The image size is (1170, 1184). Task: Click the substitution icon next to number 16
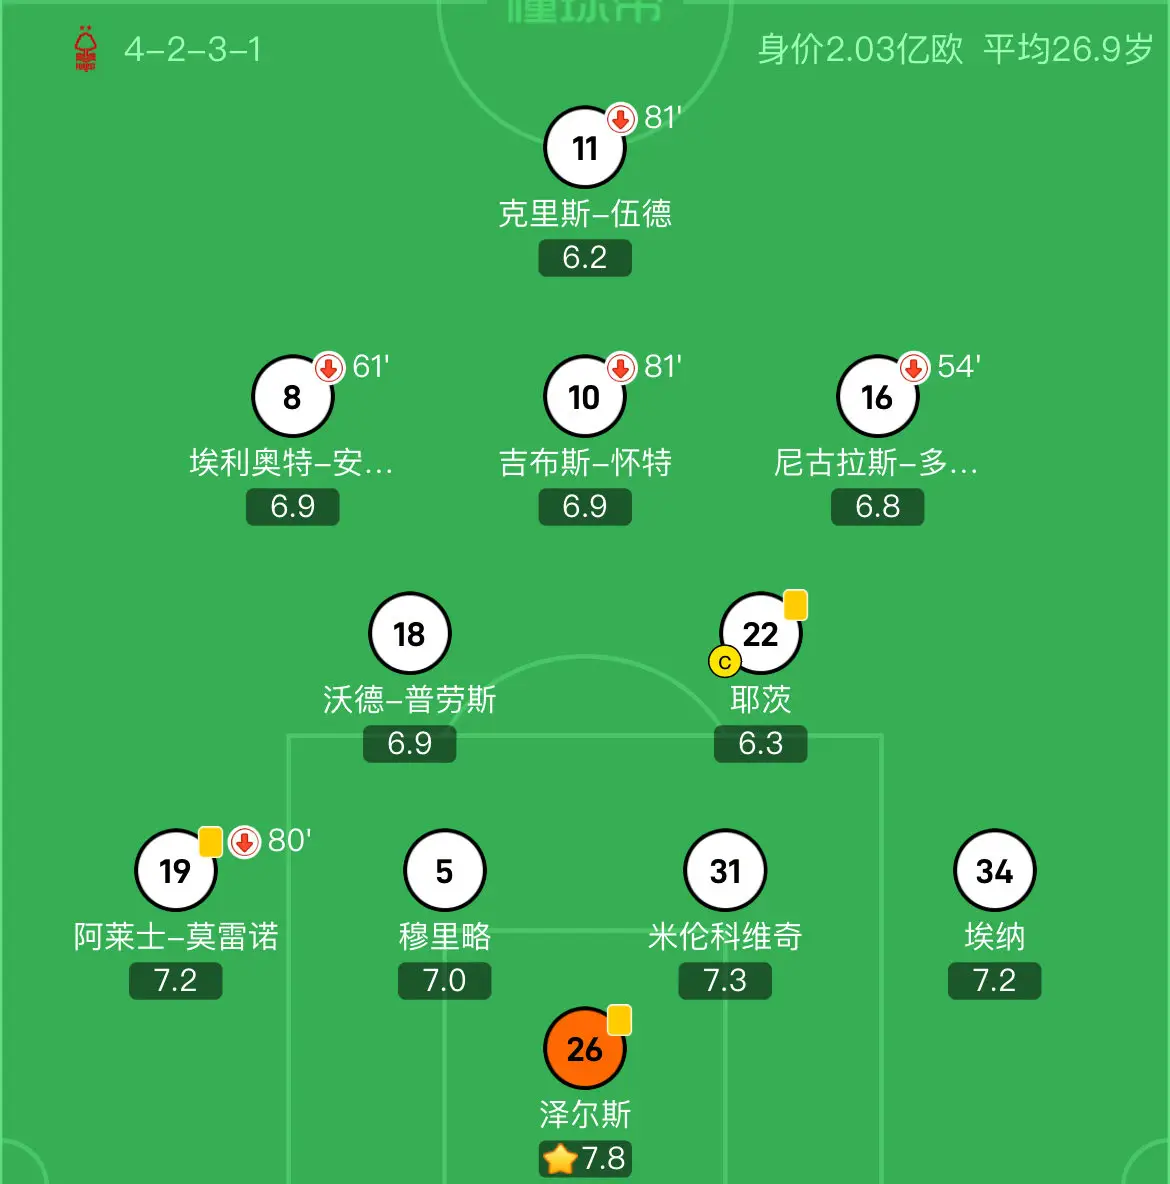(913, 368)
